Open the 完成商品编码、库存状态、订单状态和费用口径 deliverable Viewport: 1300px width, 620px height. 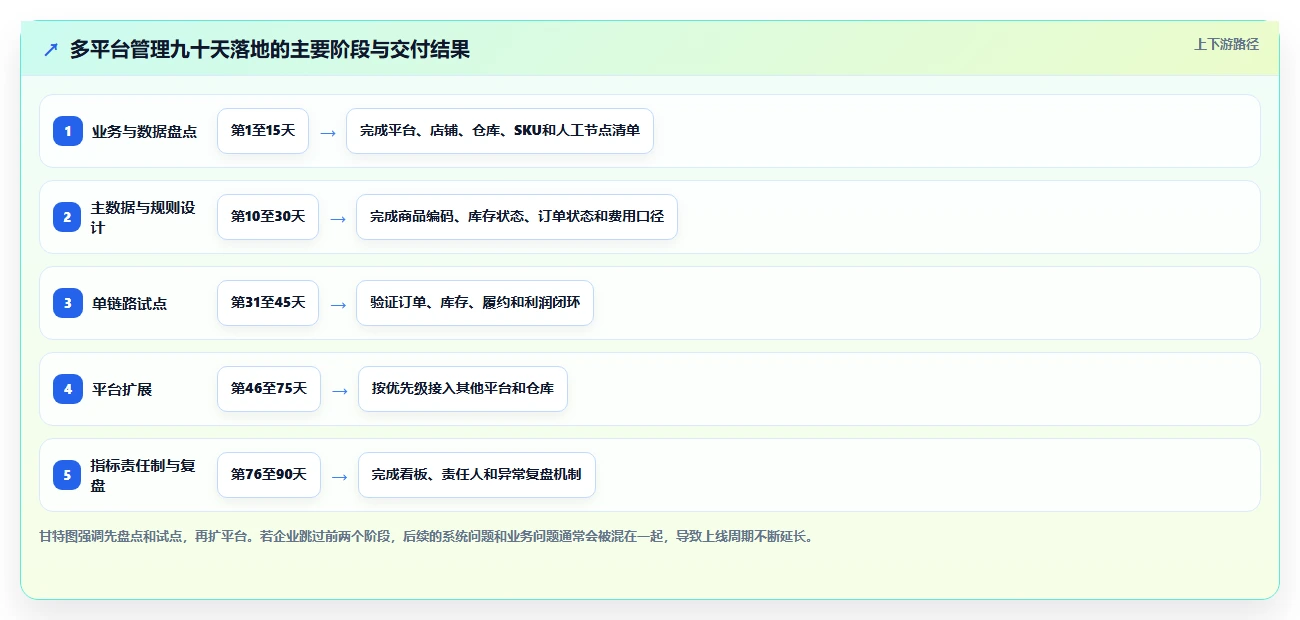pos(517,217)
